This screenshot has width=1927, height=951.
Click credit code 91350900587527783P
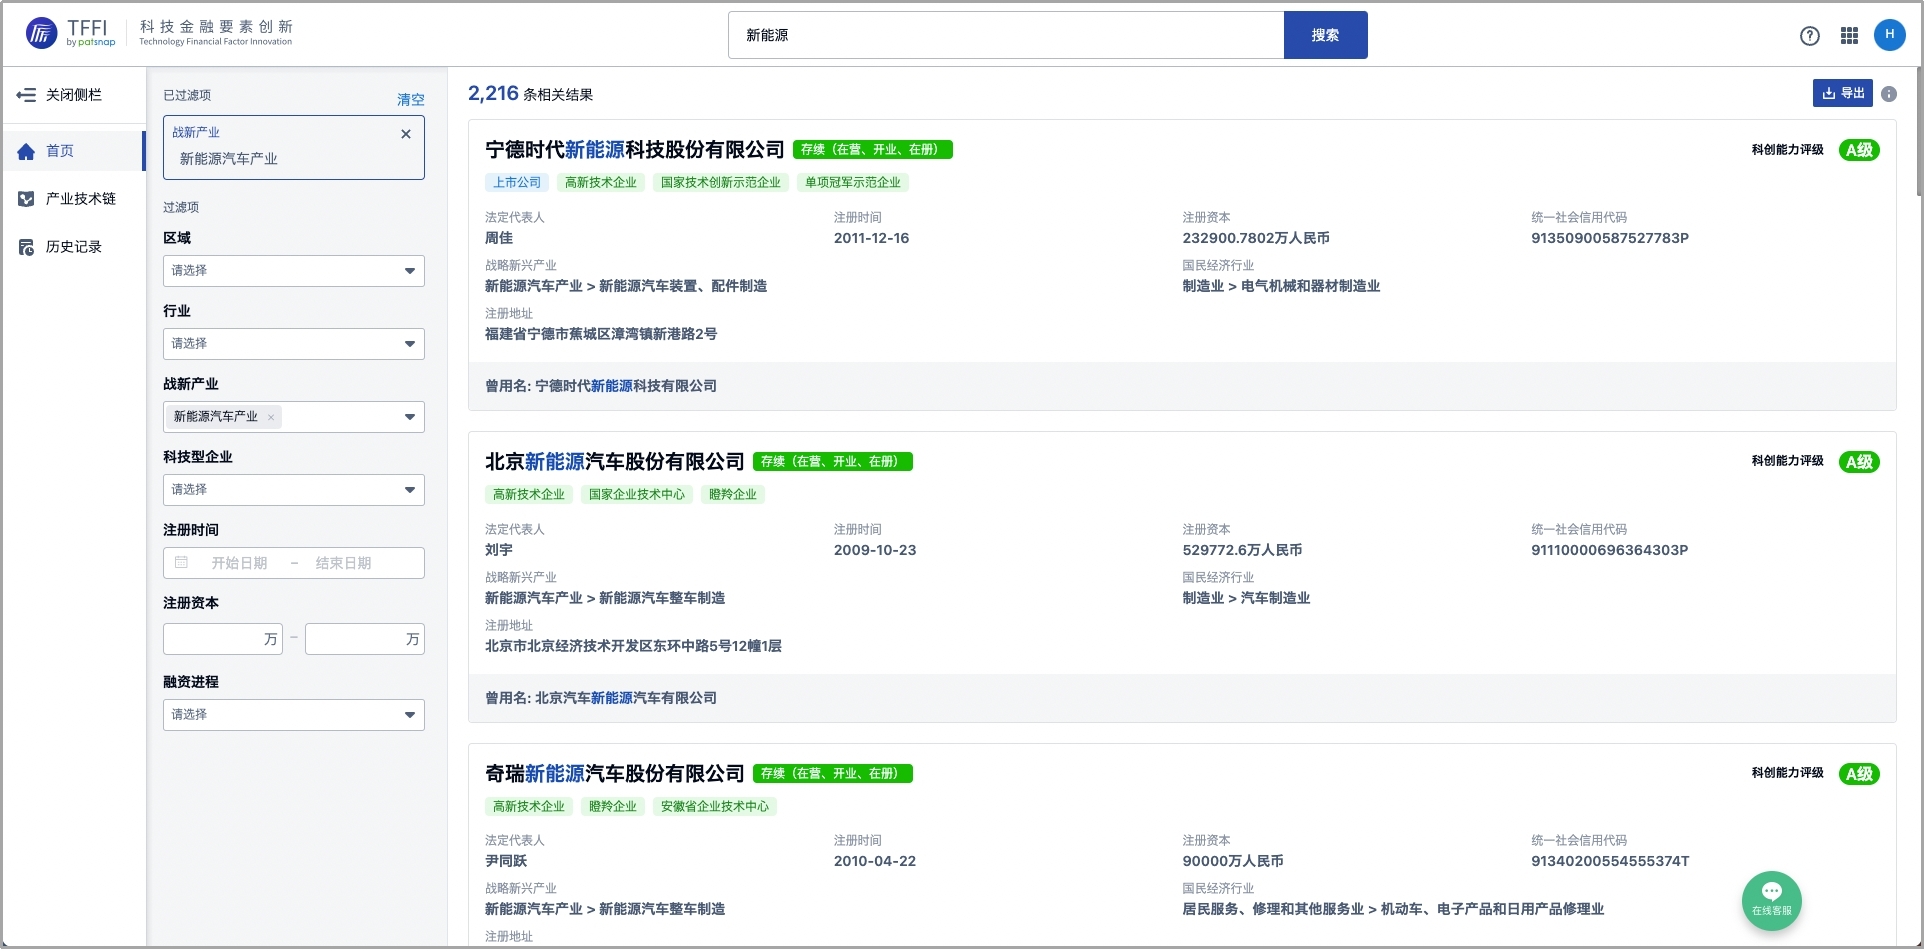(x=1609, y=239)
